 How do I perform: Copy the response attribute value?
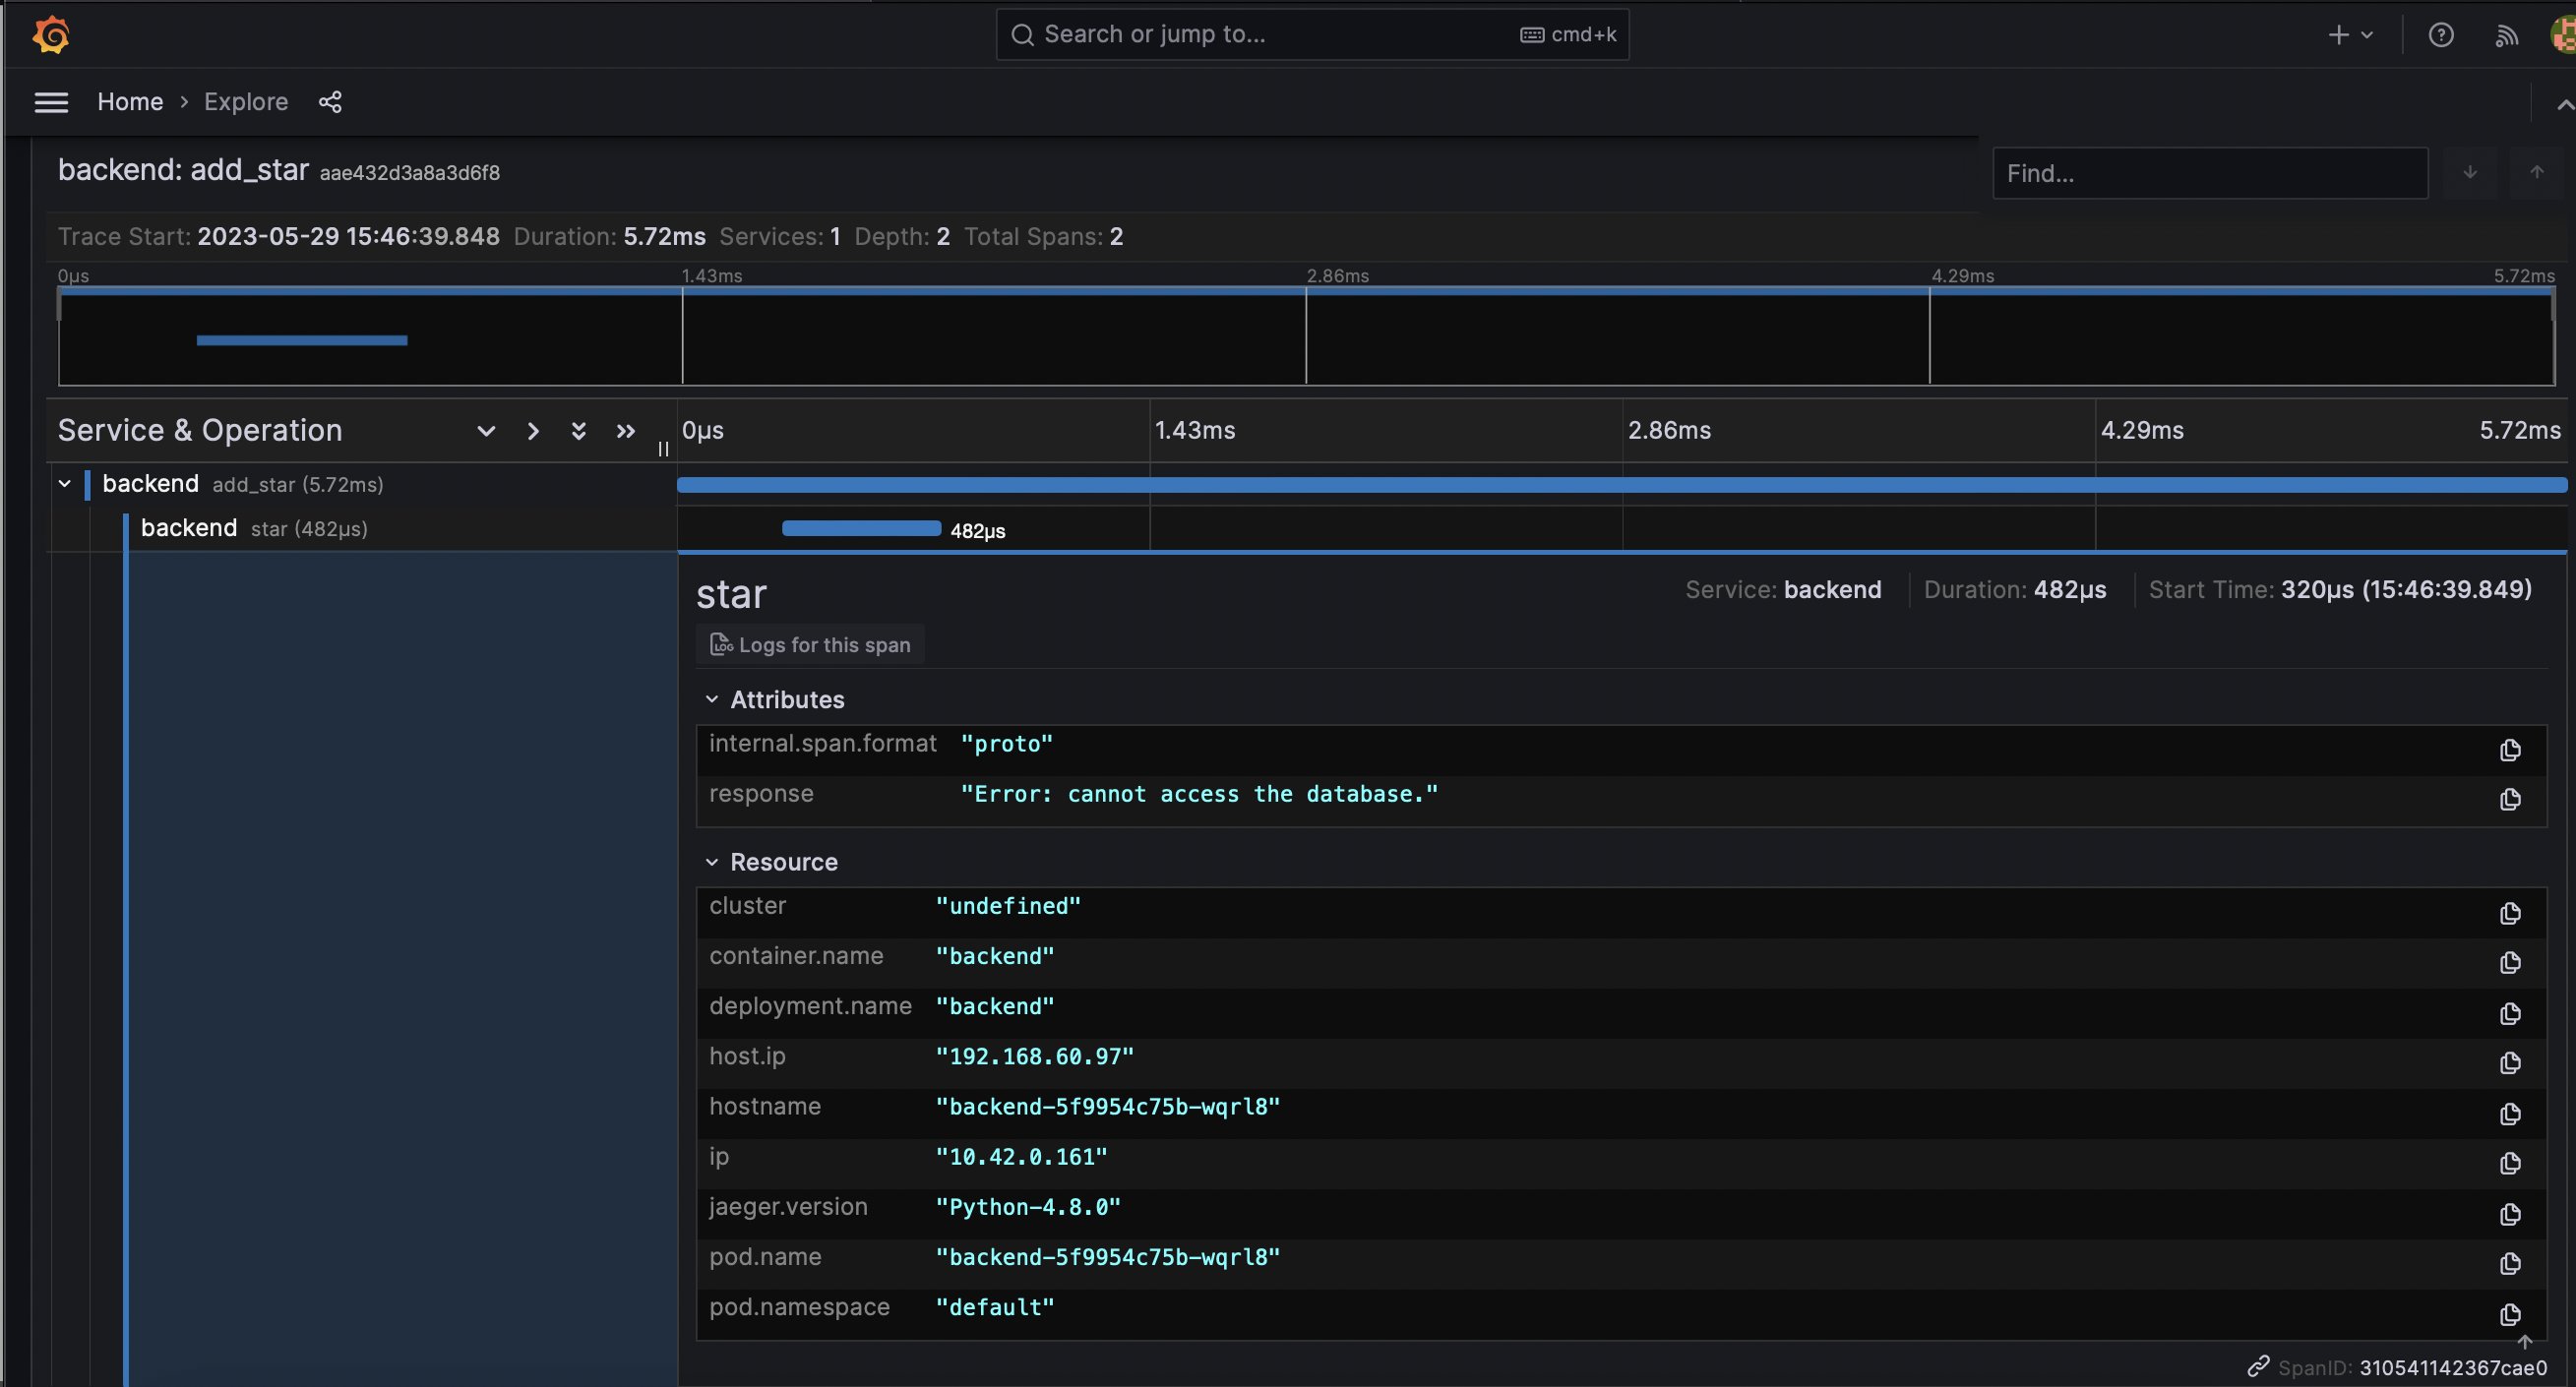tap(2510, 799)
